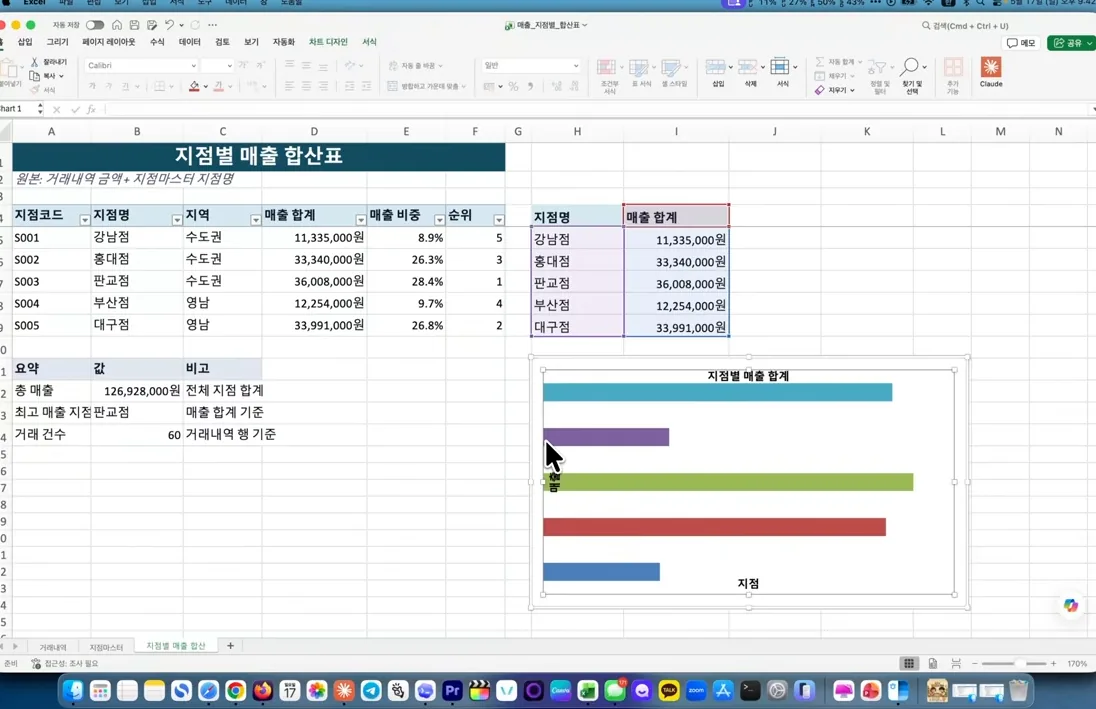The height and width of the screenshot is (709, 1096).
Task: Apply percent style with % icon
Action: (513, 87)
